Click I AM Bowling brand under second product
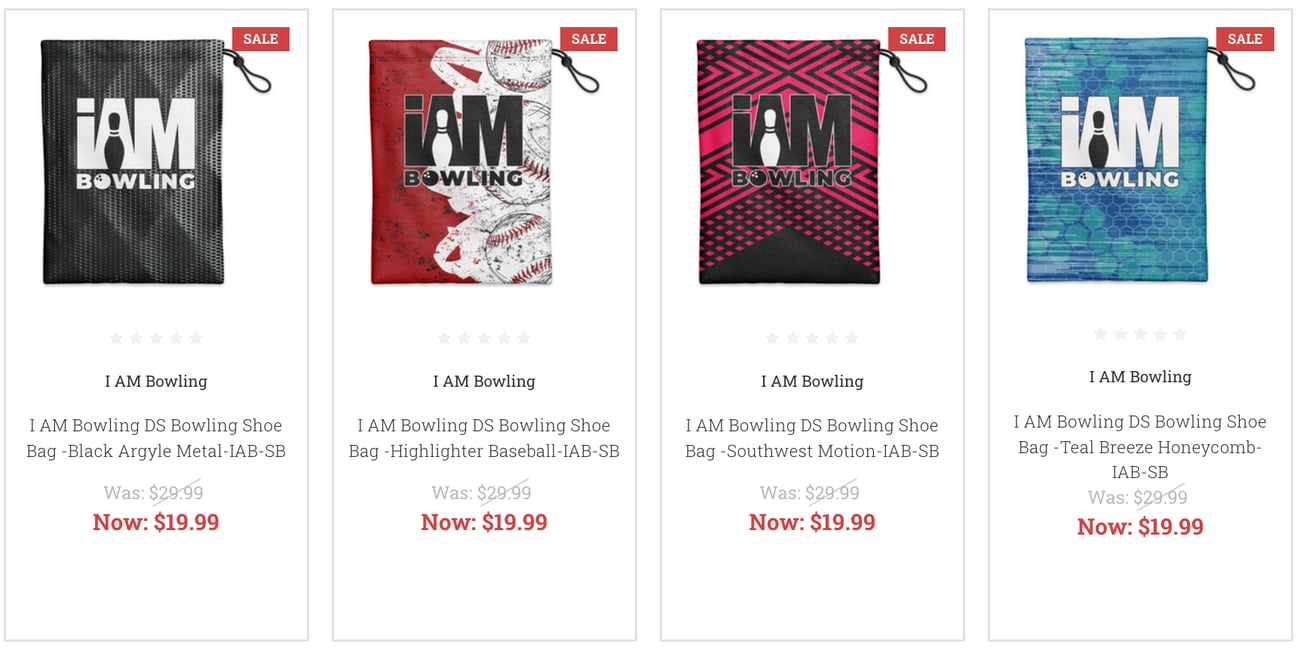 click(484, 381)
